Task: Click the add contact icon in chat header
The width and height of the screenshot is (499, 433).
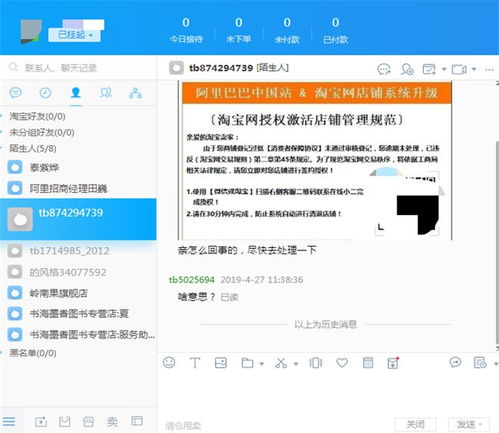Action: (407, 69)
